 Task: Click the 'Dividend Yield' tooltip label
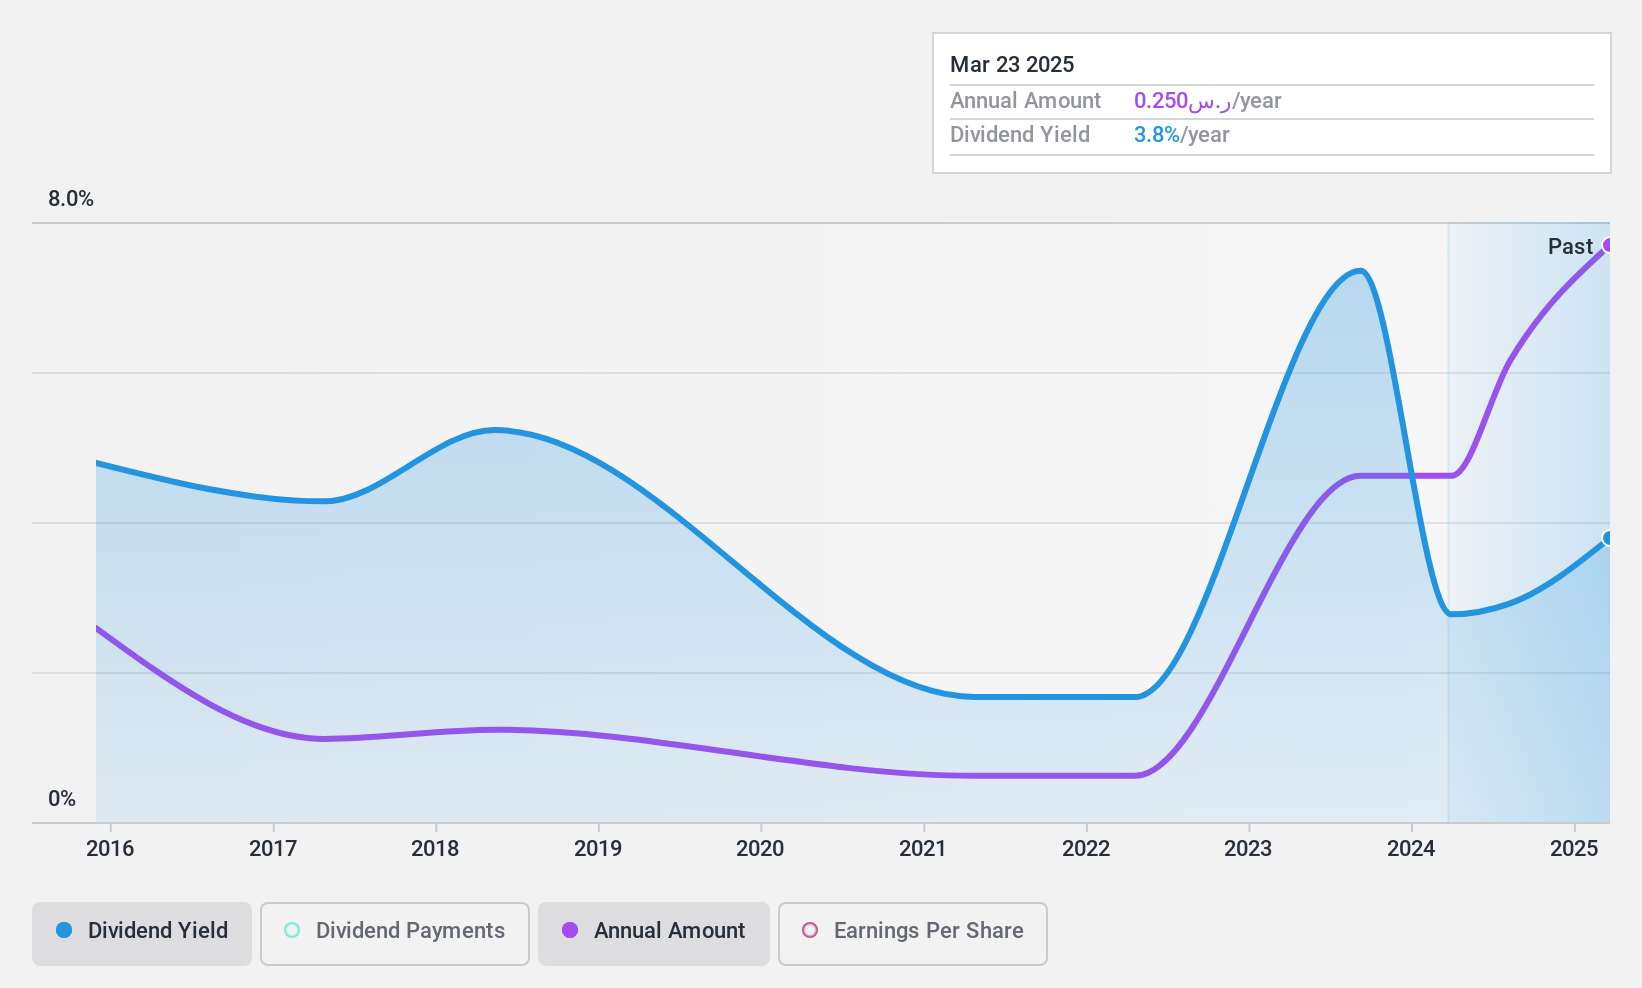coord(1020,135)
